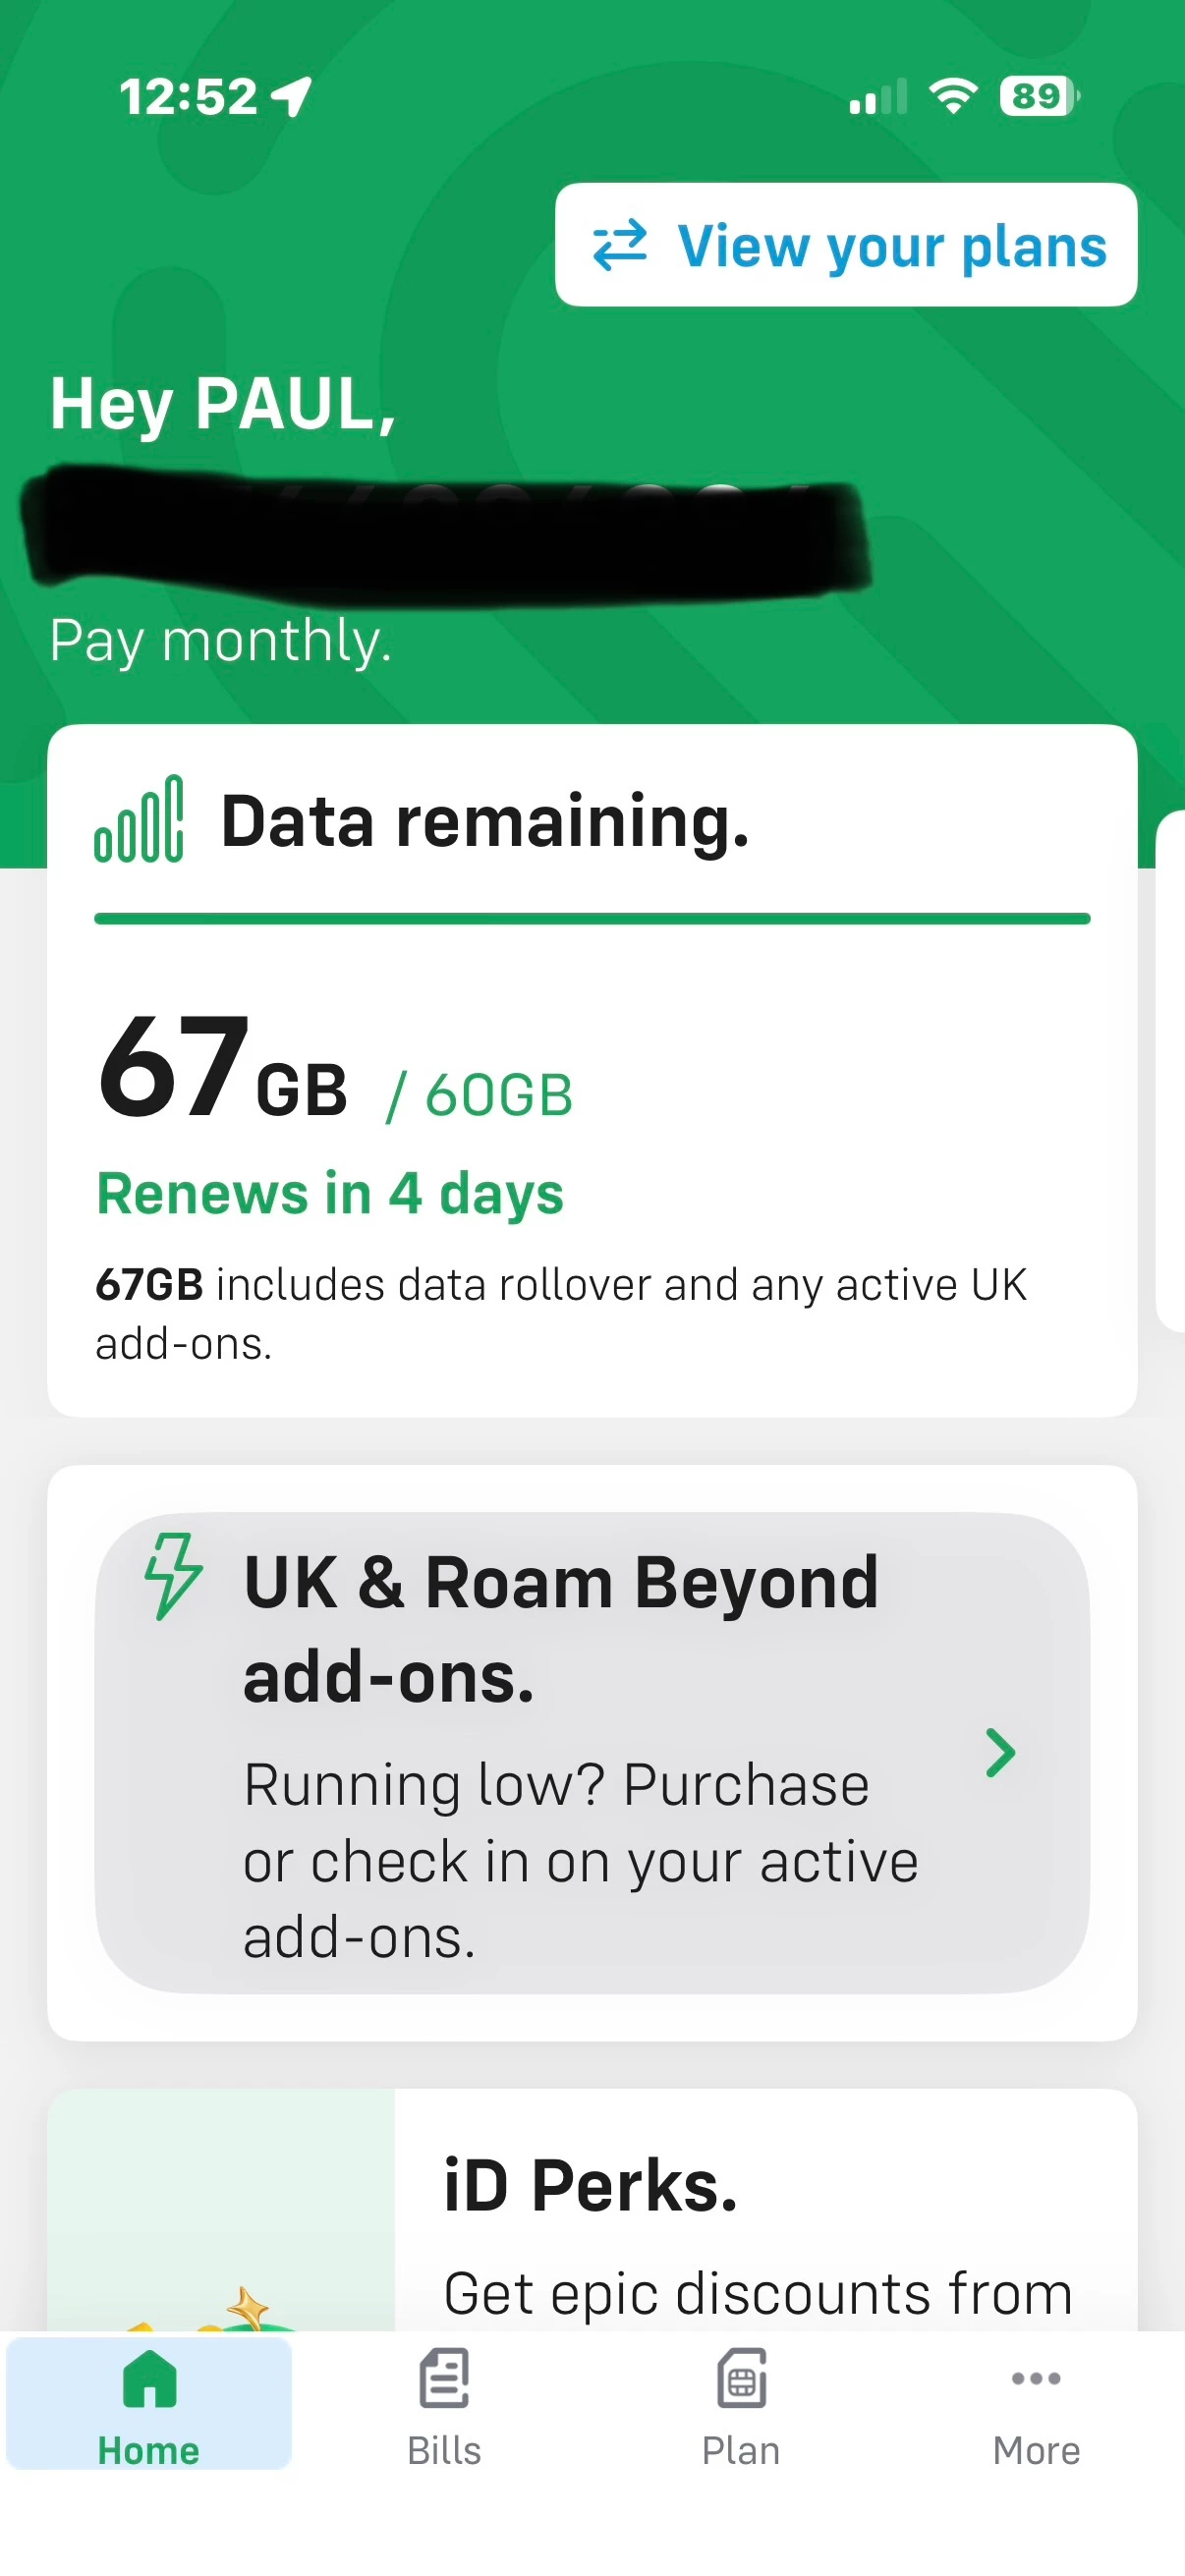Tap the More three-dots icon
This screenshot has height=2576, width=1185.
click(1036, 2379)
